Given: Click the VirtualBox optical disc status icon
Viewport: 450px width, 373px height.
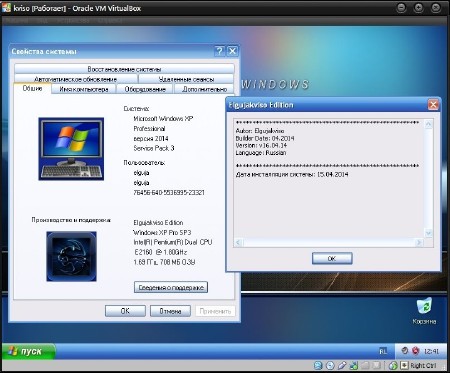Looking at the screenshot, I should click(x=330, y=365).
